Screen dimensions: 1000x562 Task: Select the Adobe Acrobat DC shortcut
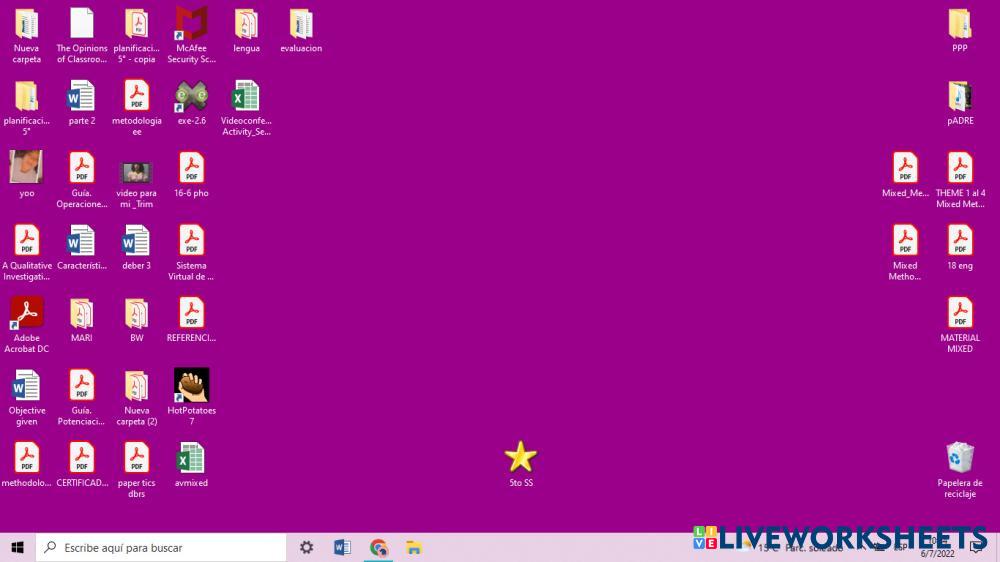point(27,314)
